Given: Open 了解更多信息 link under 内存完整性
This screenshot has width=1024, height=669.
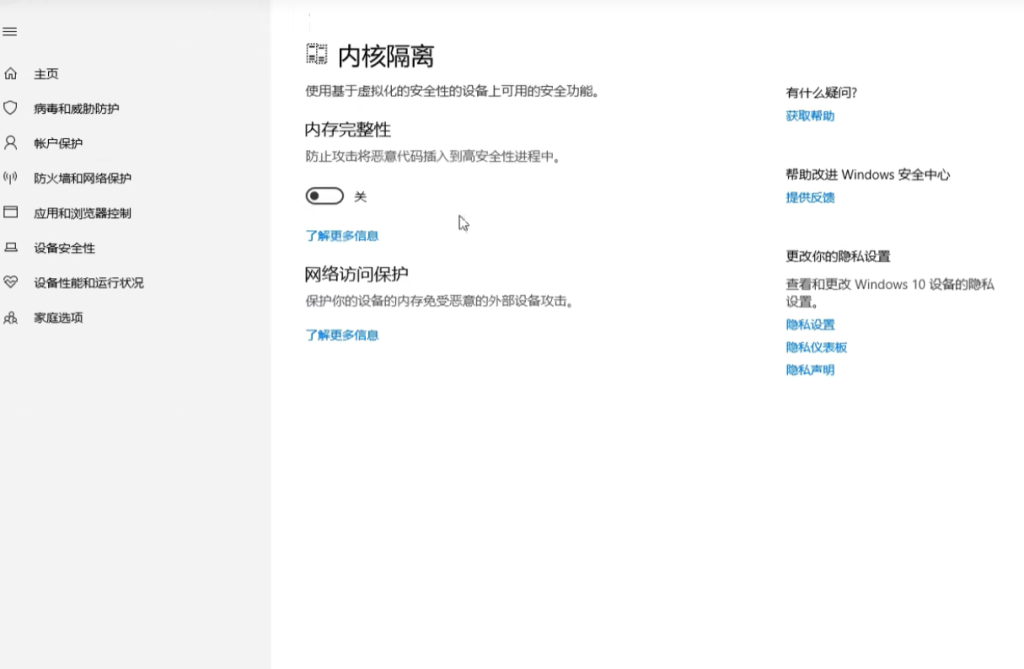Looking at the screenshot, I should [x=342, y=236].
